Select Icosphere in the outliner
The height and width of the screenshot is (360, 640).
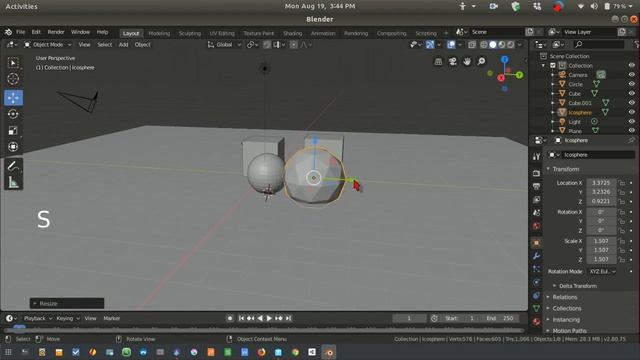pos(580,112)
